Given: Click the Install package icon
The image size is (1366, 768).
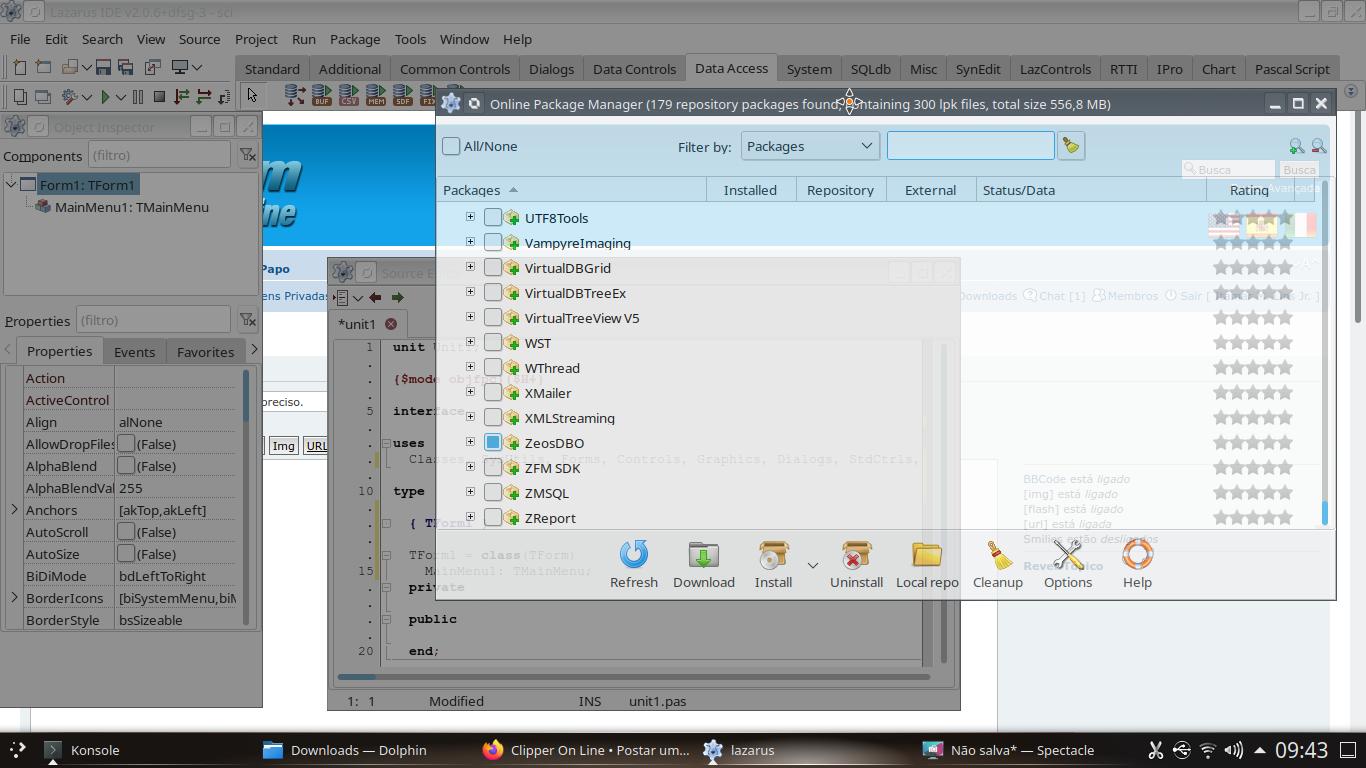Looking at the screenshot, I should point(773,555).
